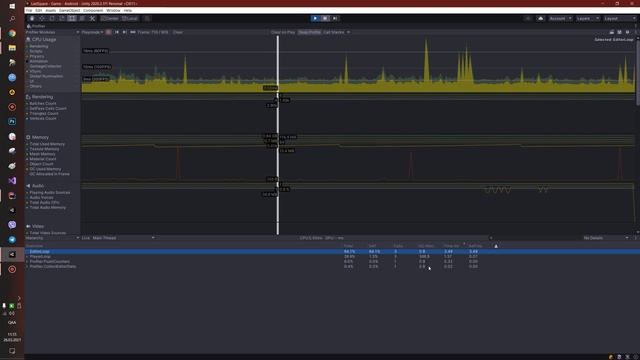Select the EditorLoop hierarchy row
Screen dimensions: 640x360
click(332, 252)
